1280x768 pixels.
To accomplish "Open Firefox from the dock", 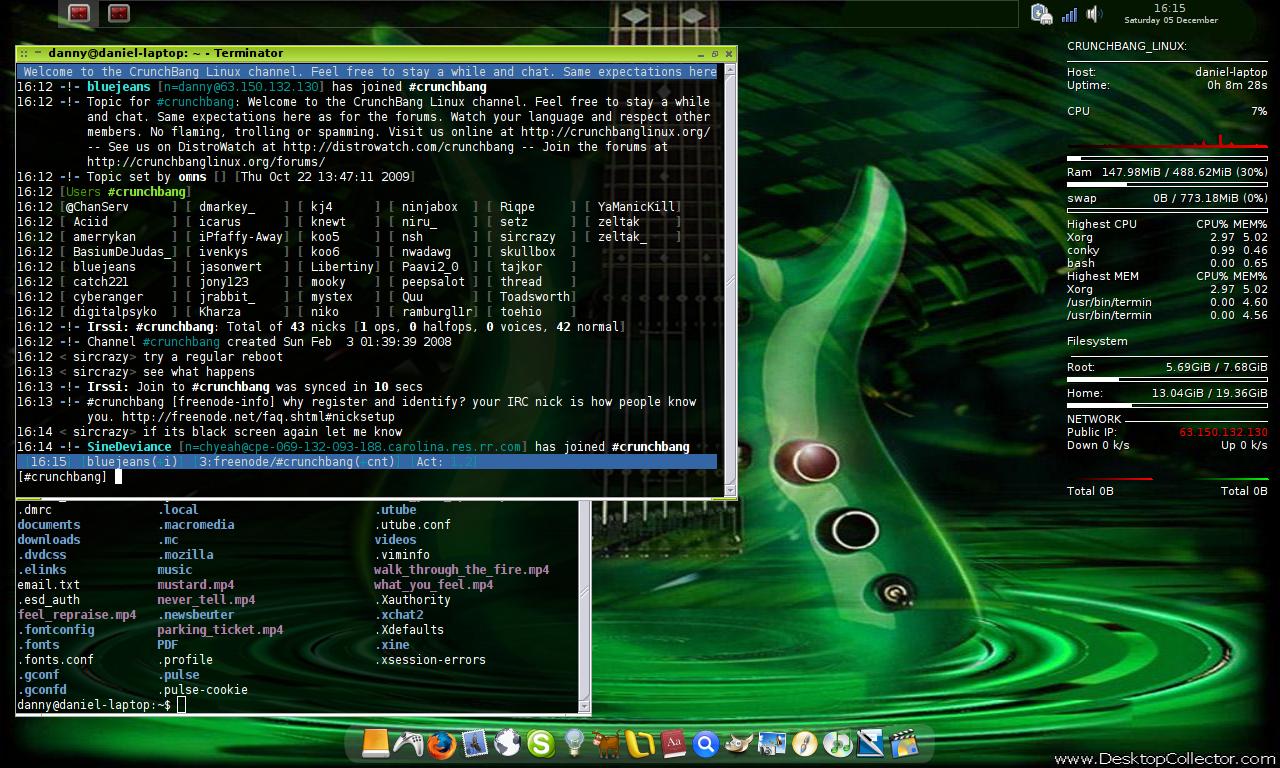I will click(441, 744).
